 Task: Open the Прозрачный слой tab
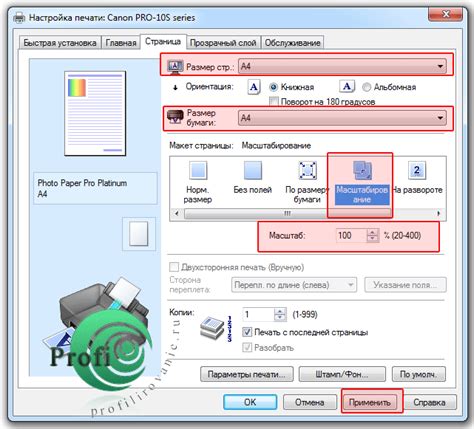point(223,43)
